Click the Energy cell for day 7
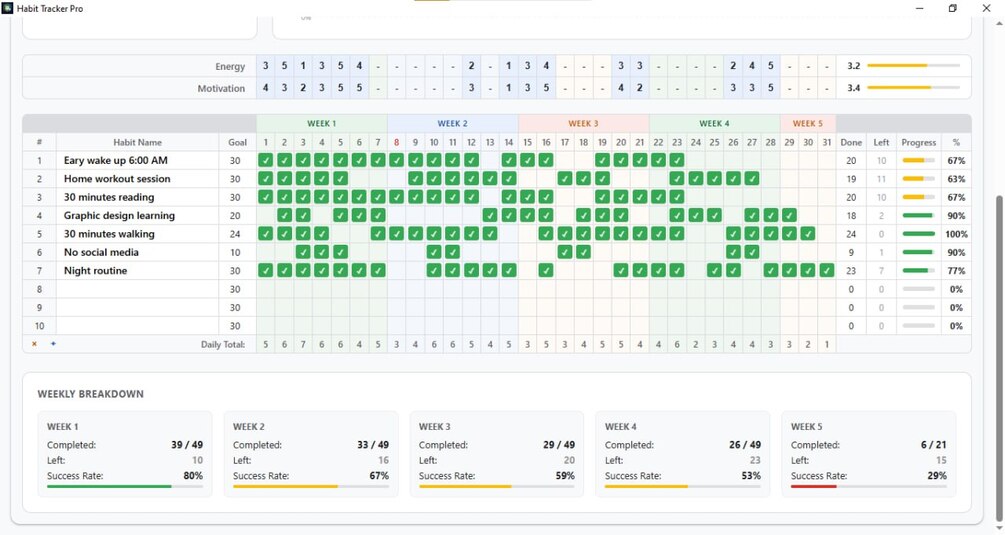 tap(378, 66)
